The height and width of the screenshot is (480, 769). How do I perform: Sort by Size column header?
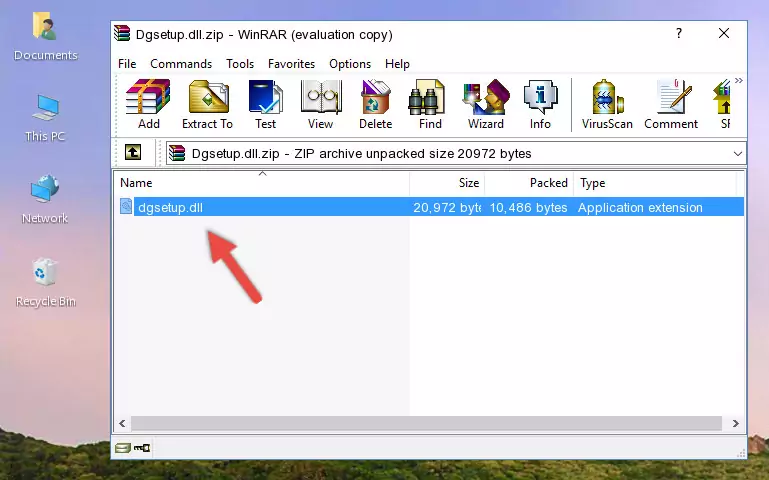pos(447,183)
